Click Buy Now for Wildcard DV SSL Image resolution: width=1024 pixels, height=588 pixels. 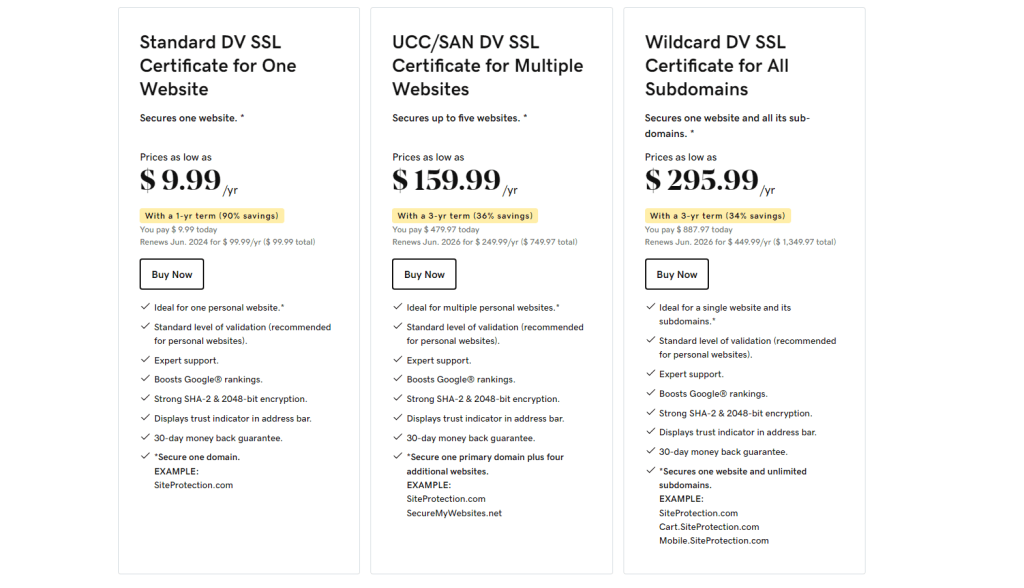[677, 274]
